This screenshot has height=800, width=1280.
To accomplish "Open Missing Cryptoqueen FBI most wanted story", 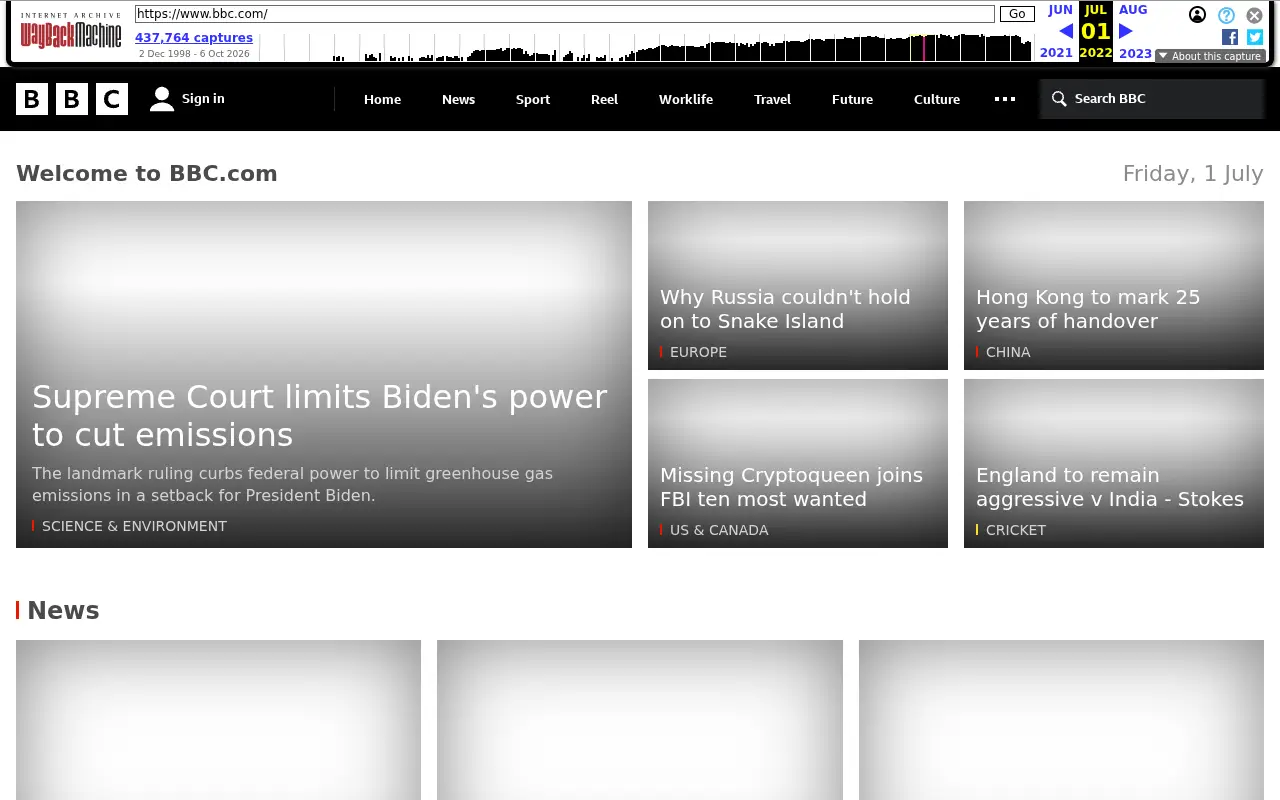I will 791,487.
